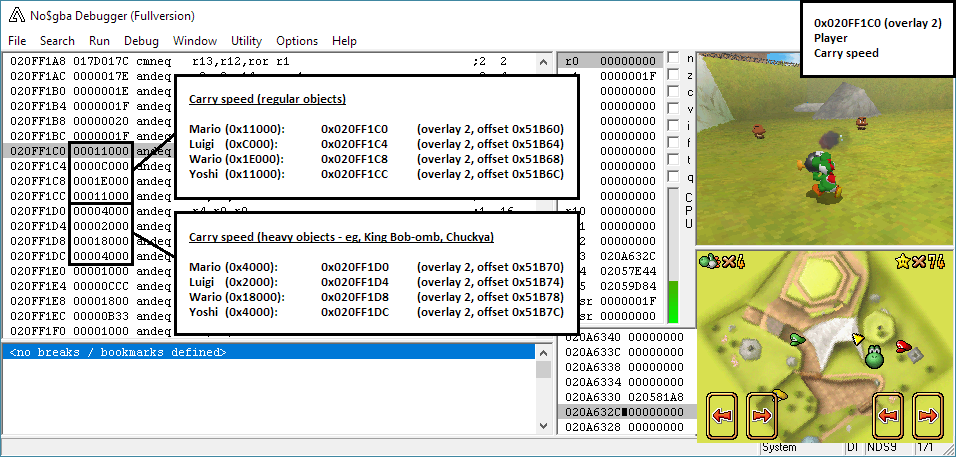Tap the far-right red right-arrow button

[x=926, y=415]
